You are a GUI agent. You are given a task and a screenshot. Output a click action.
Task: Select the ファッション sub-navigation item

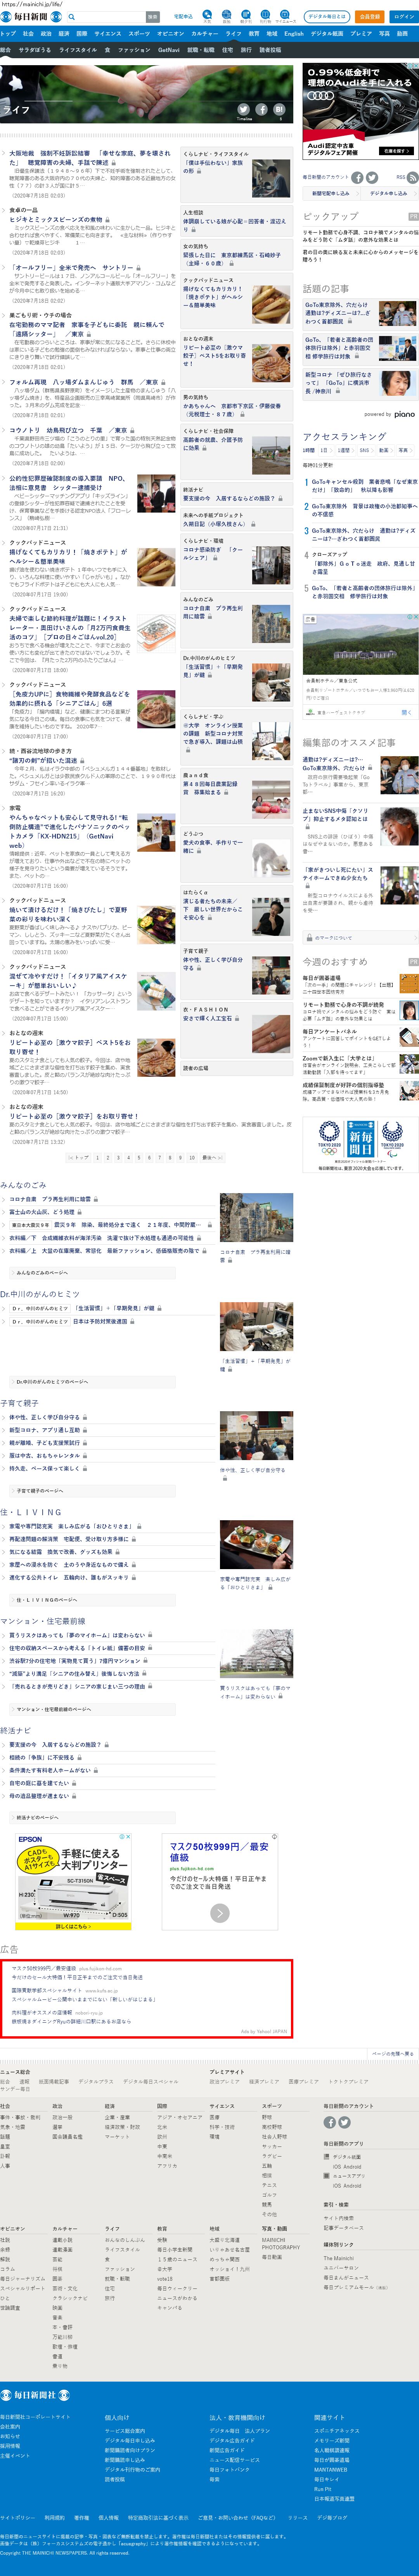click(134, 49)
